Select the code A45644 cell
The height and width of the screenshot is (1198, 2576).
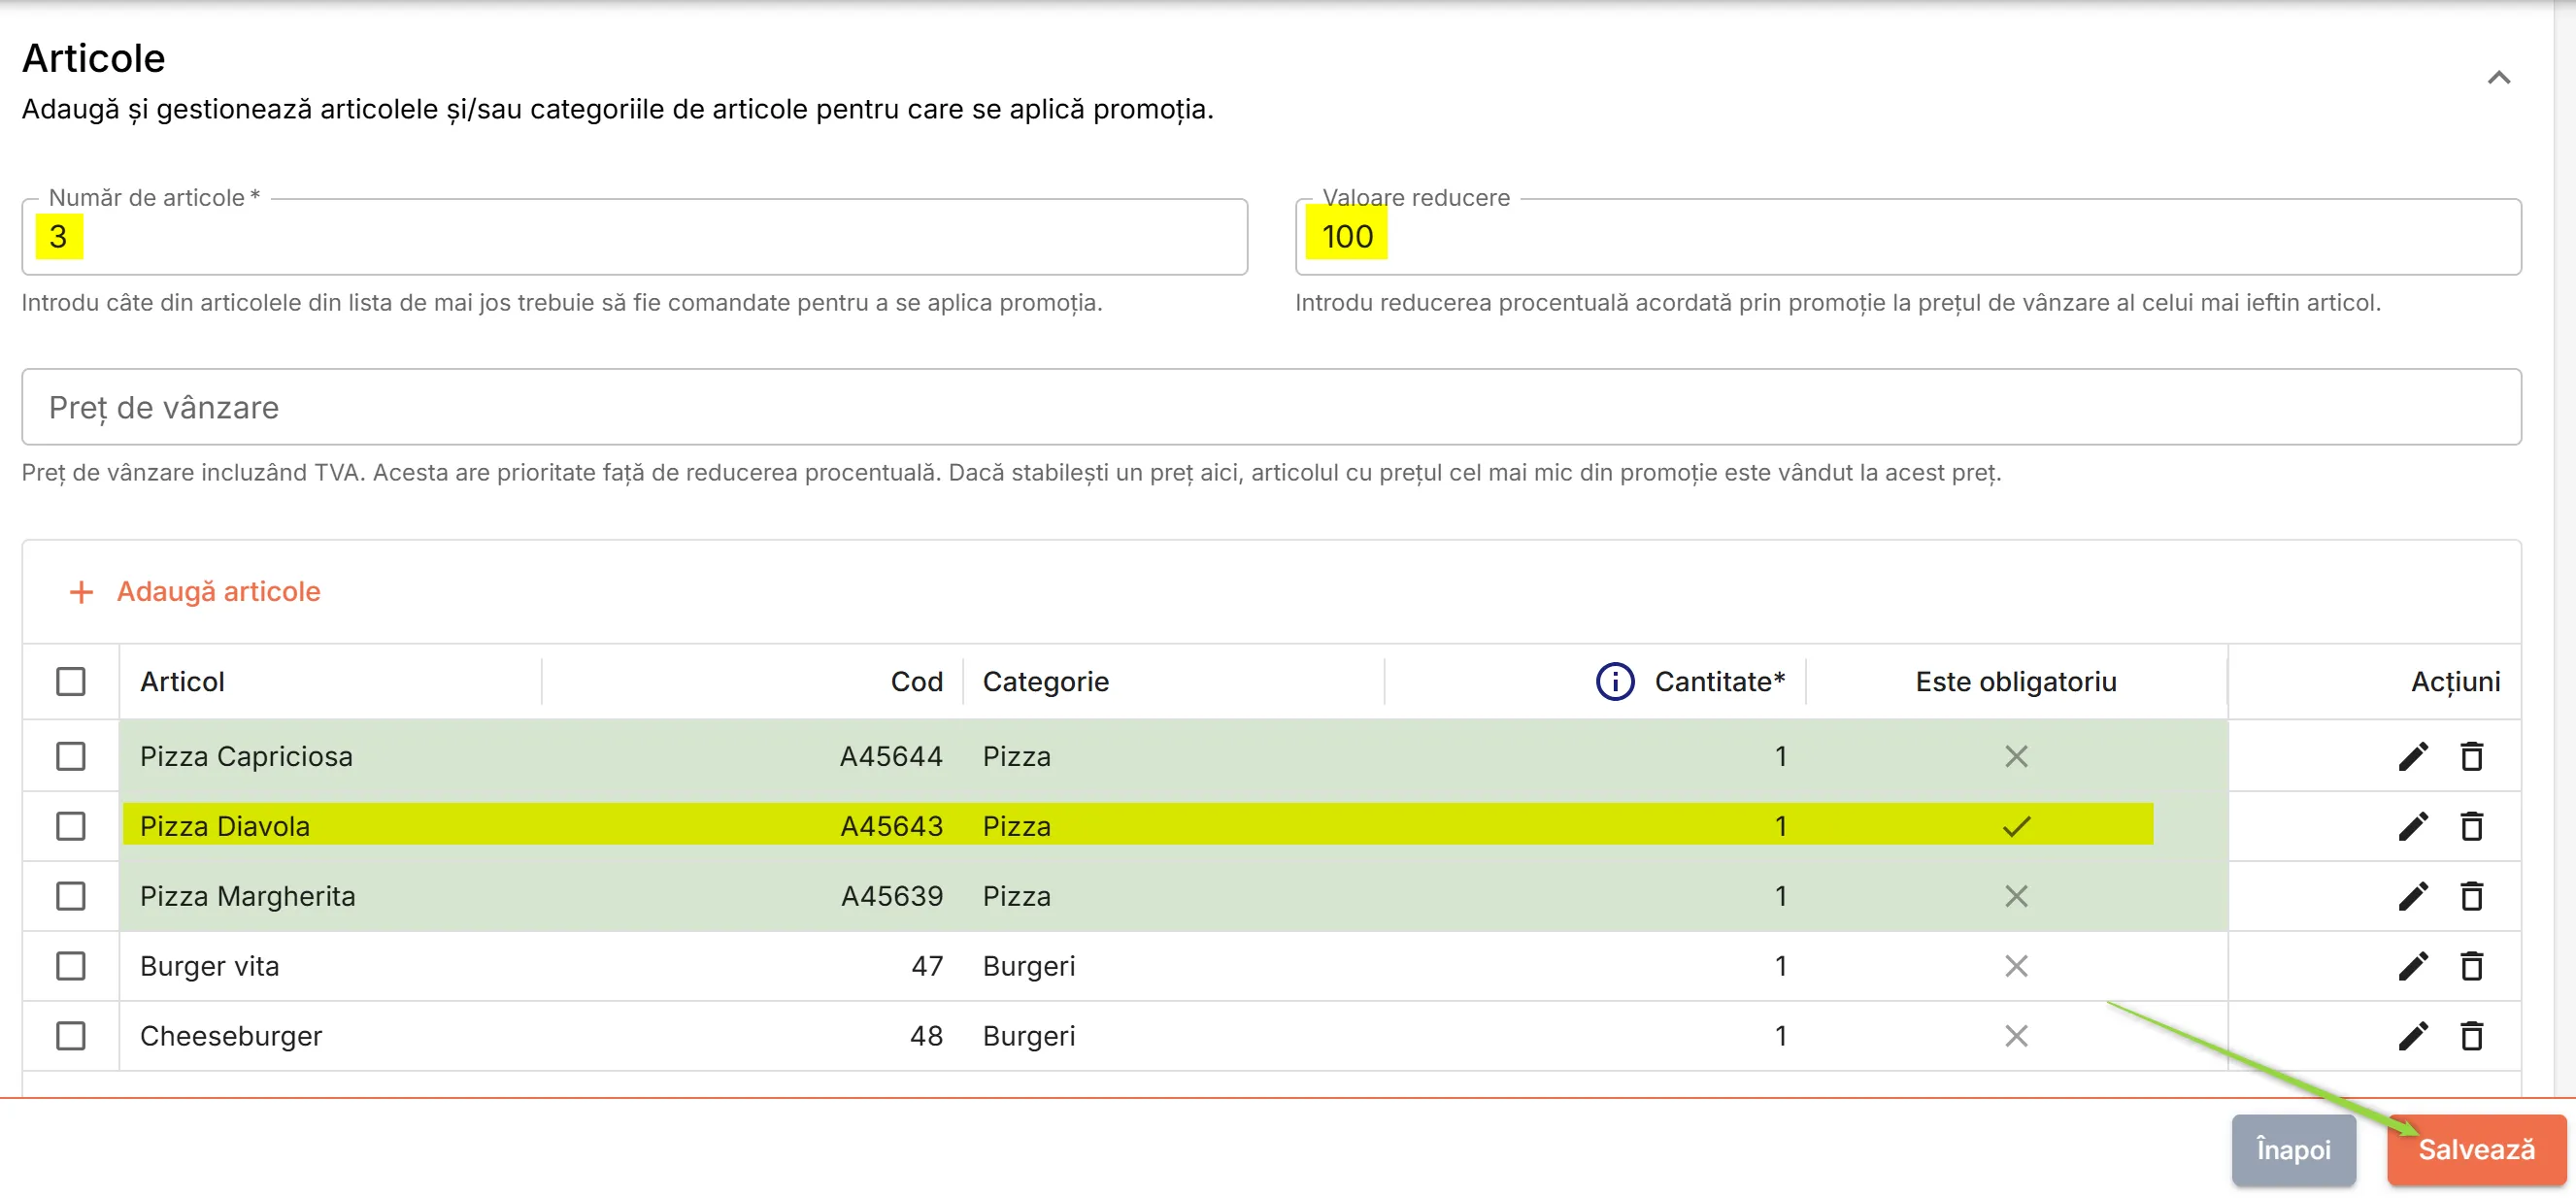coord(891,757)
